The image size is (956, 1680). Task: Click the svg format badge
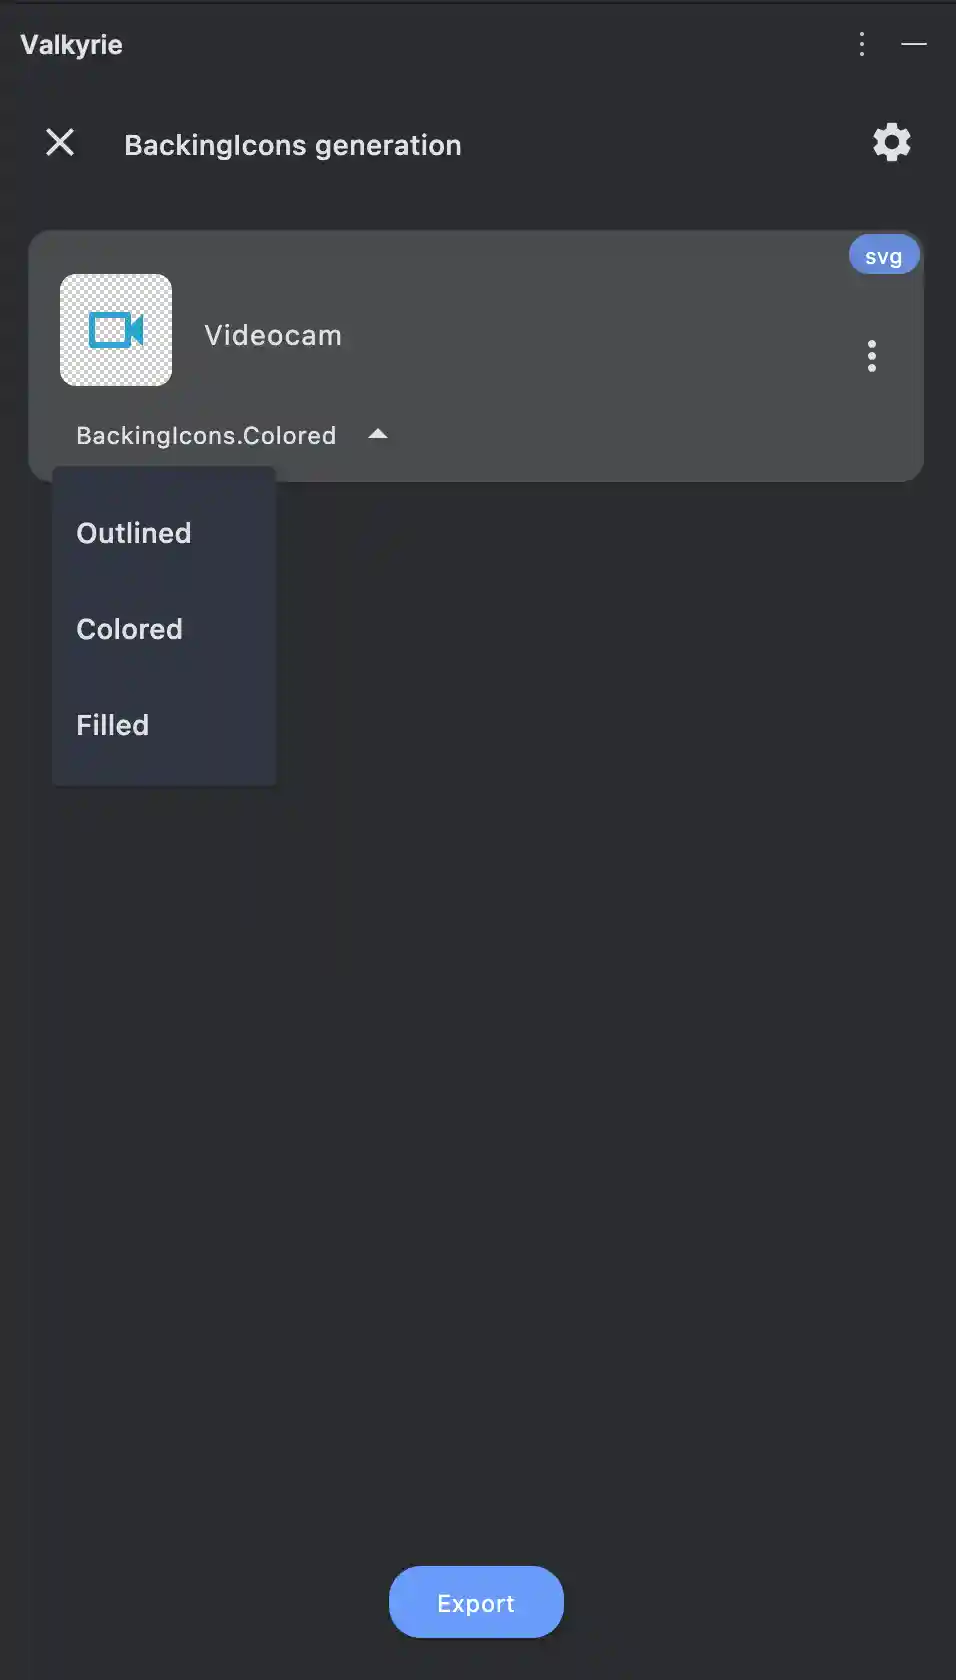(884, 256)
